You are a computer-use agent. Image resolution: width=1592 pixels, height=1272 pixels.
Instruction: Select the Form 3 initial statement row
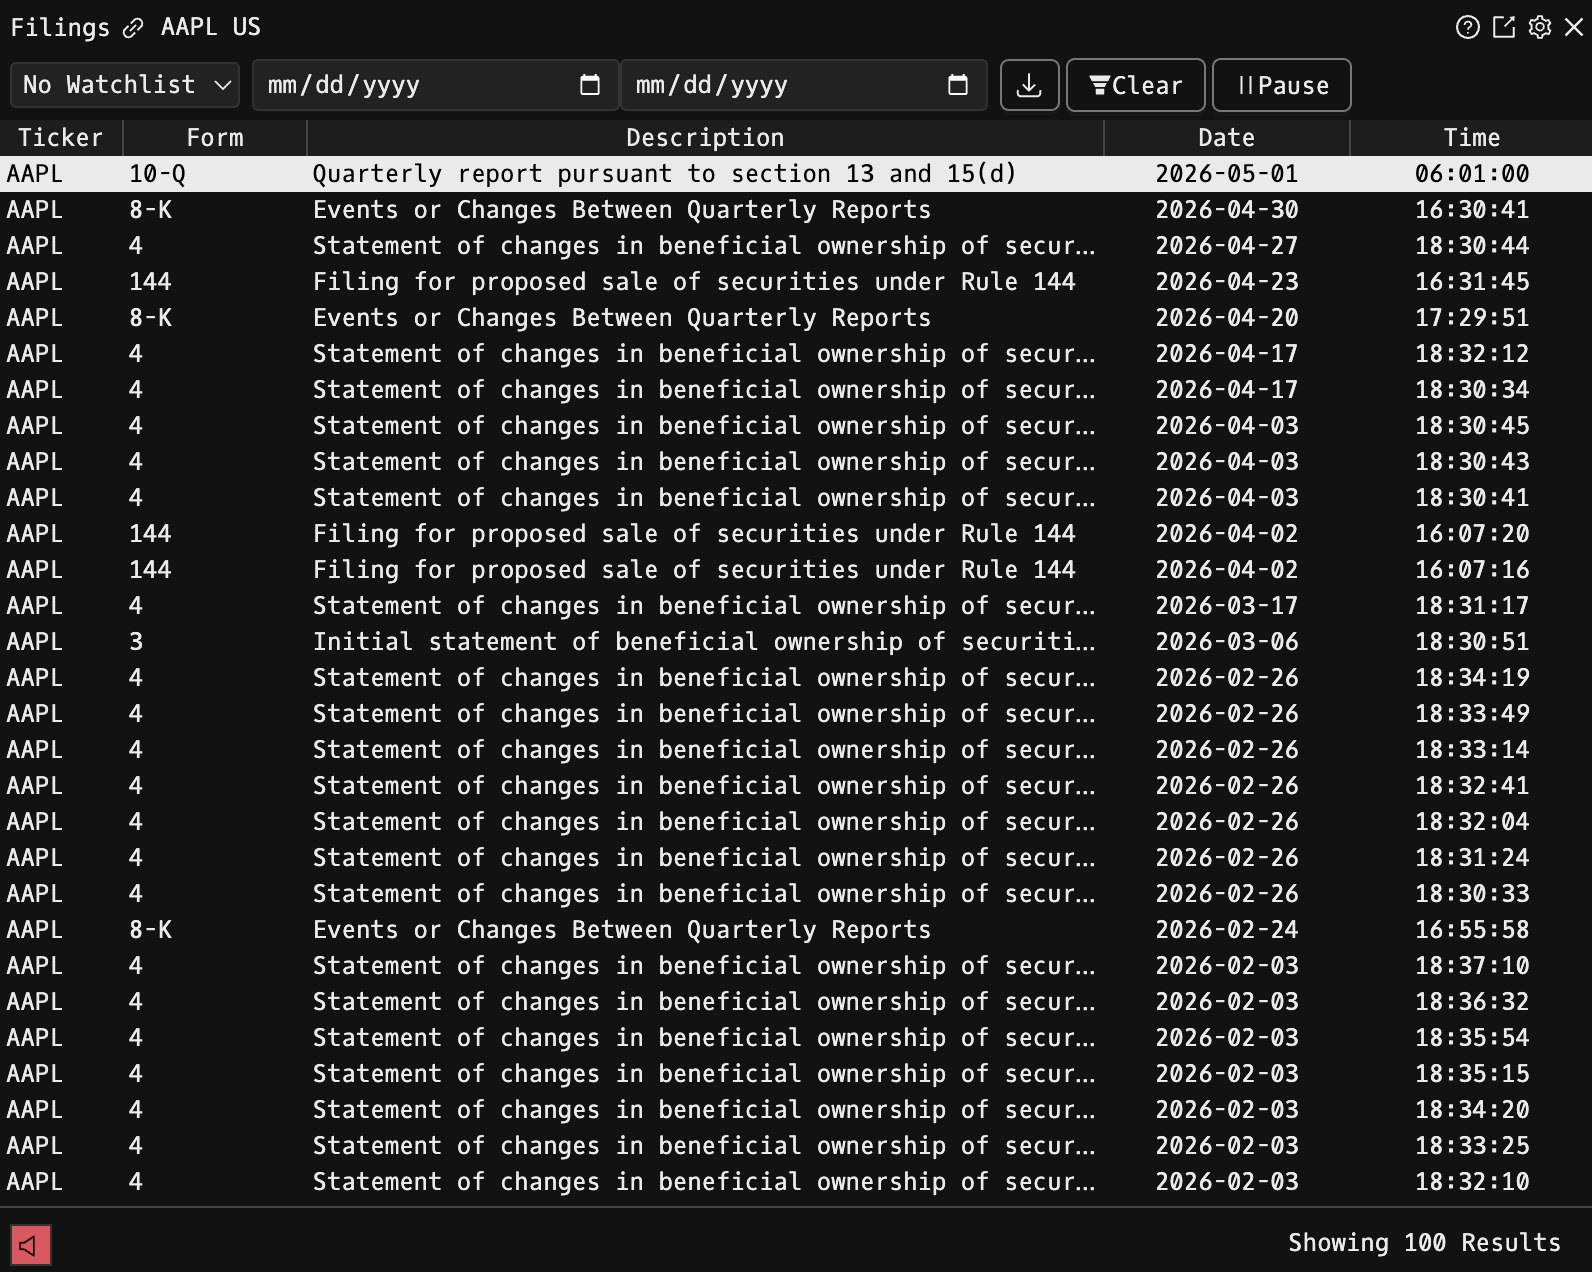[796, 642]
